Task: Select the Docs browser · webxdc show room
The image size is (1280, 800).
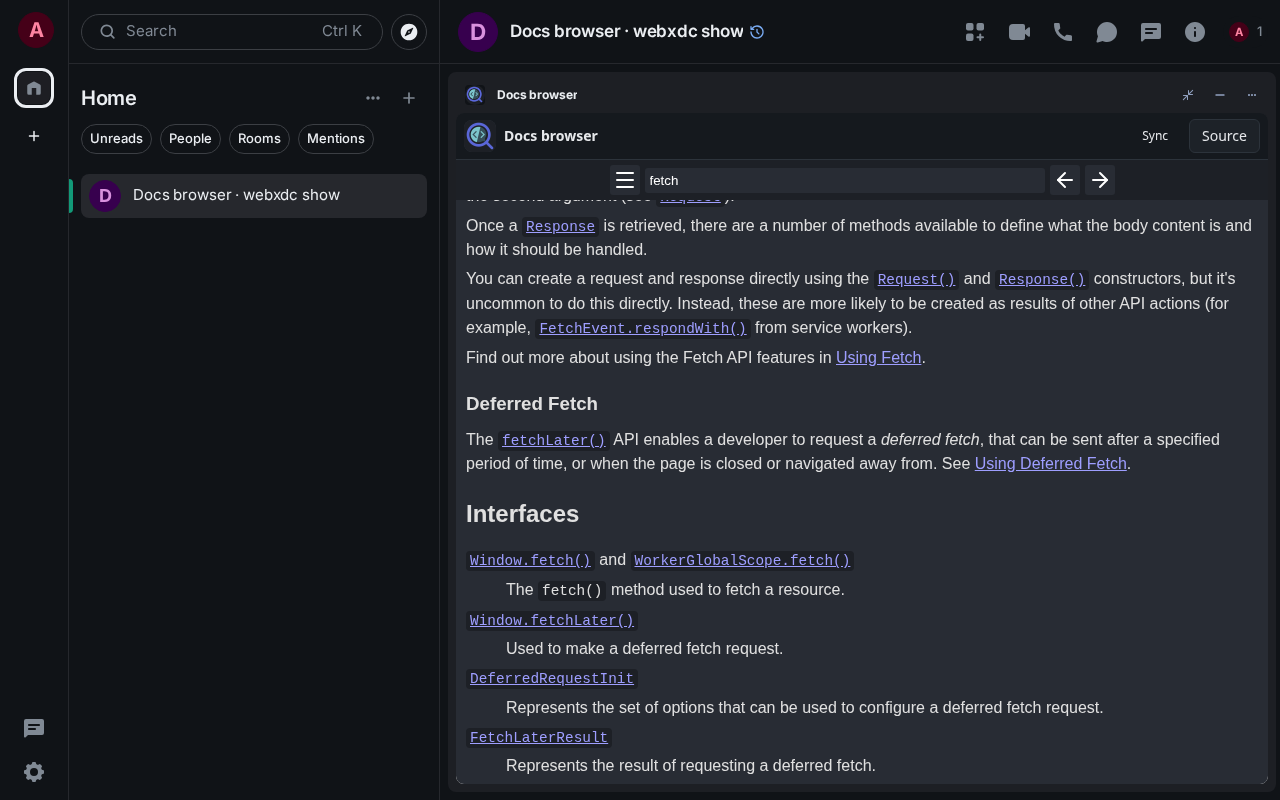Action: click(254, 195)
